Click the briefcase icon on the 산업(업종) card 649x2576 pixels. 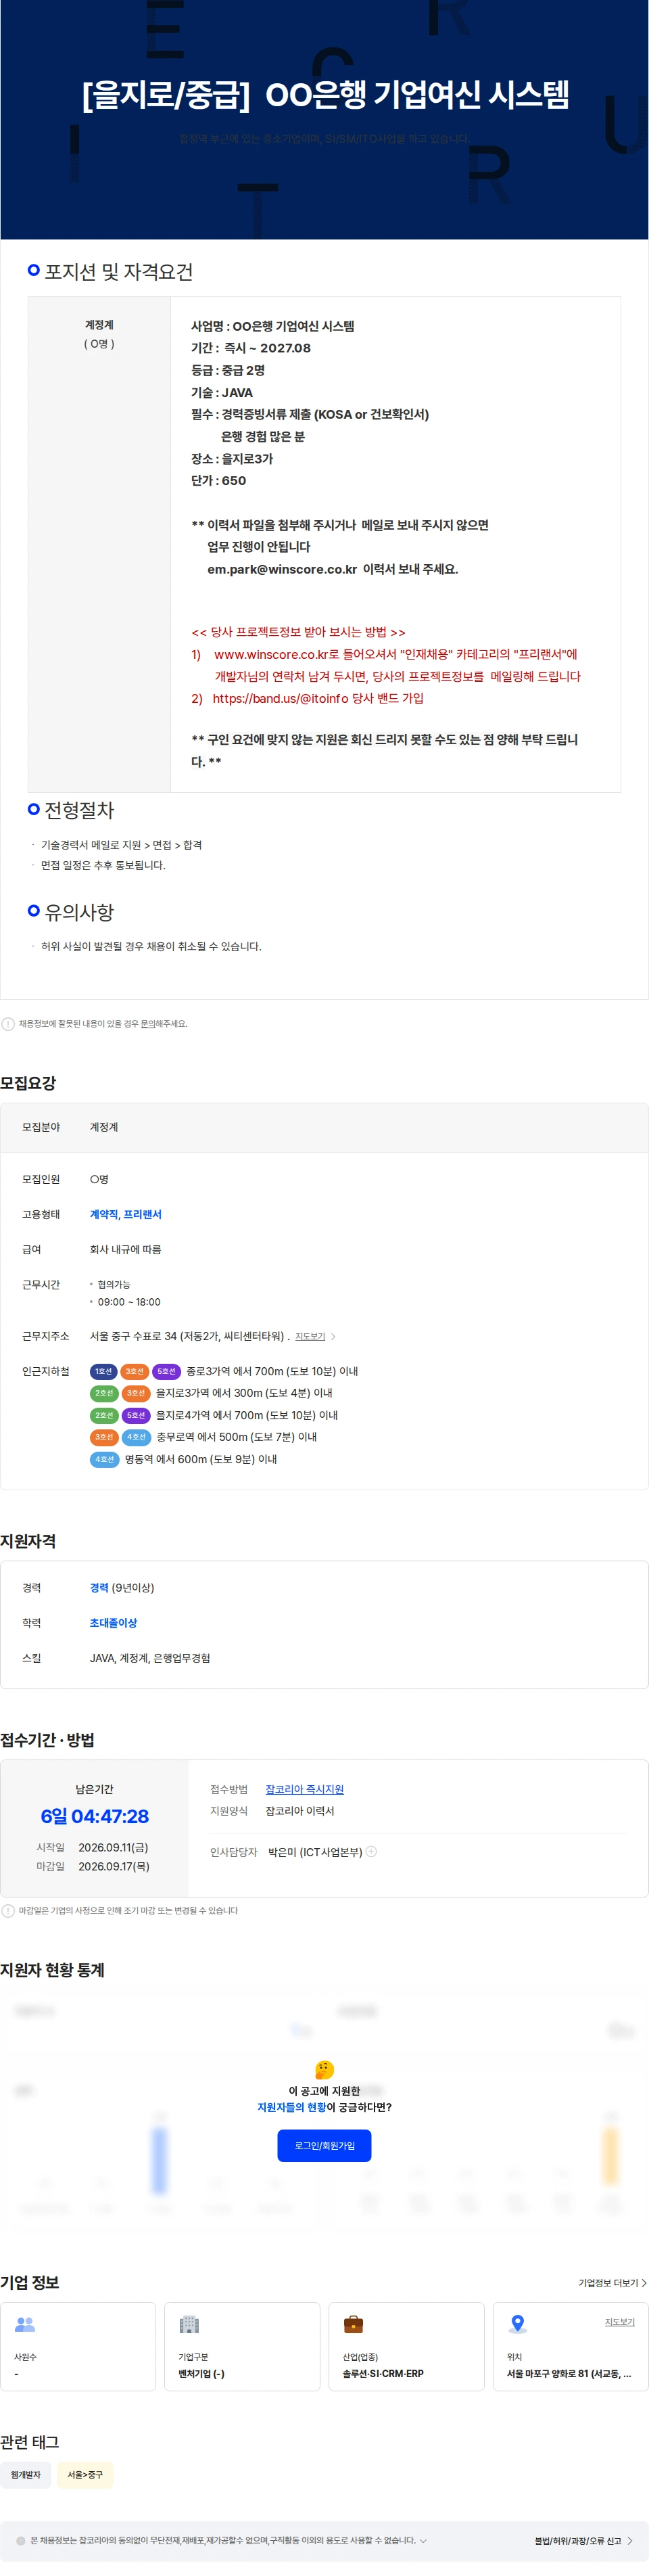[x=353, y=2324]
